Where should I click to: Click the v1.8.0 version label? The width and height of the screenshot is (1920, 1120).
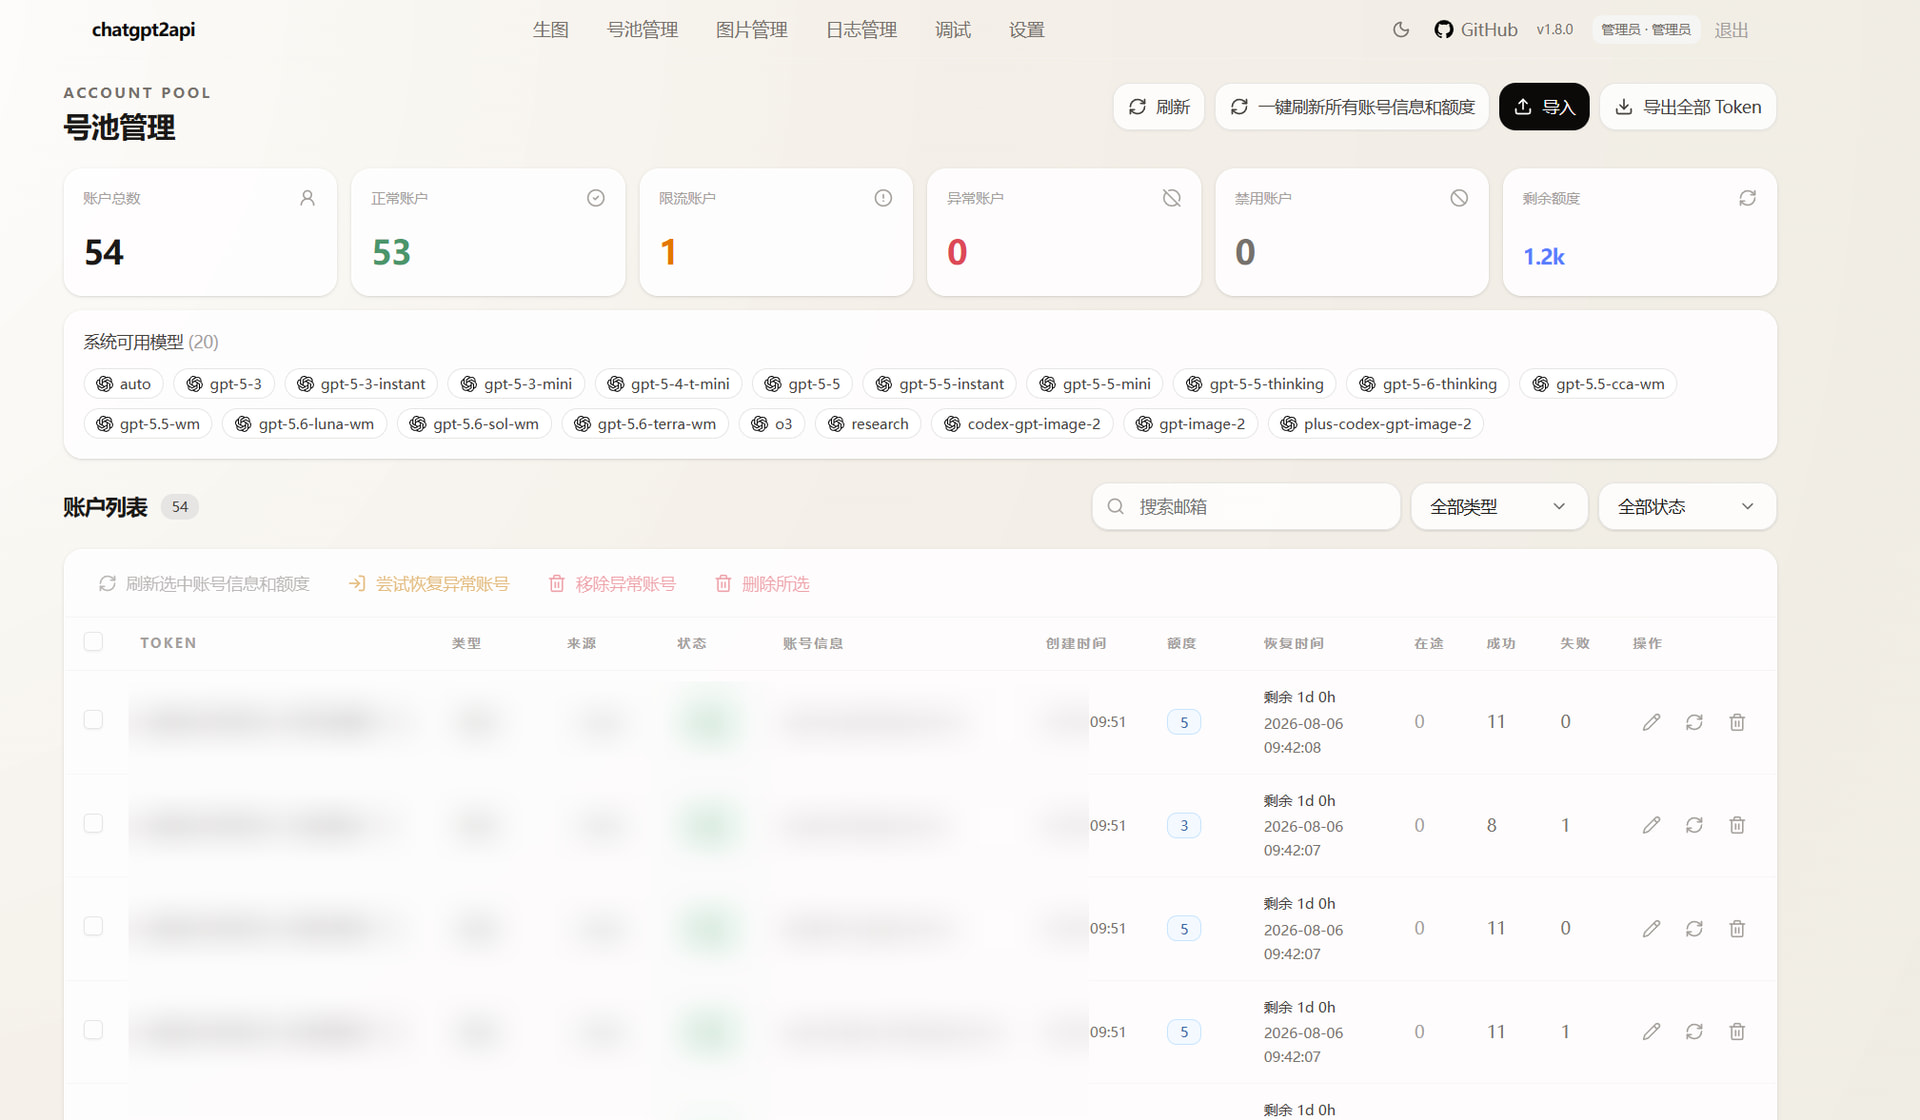[x=1554, y=30]
